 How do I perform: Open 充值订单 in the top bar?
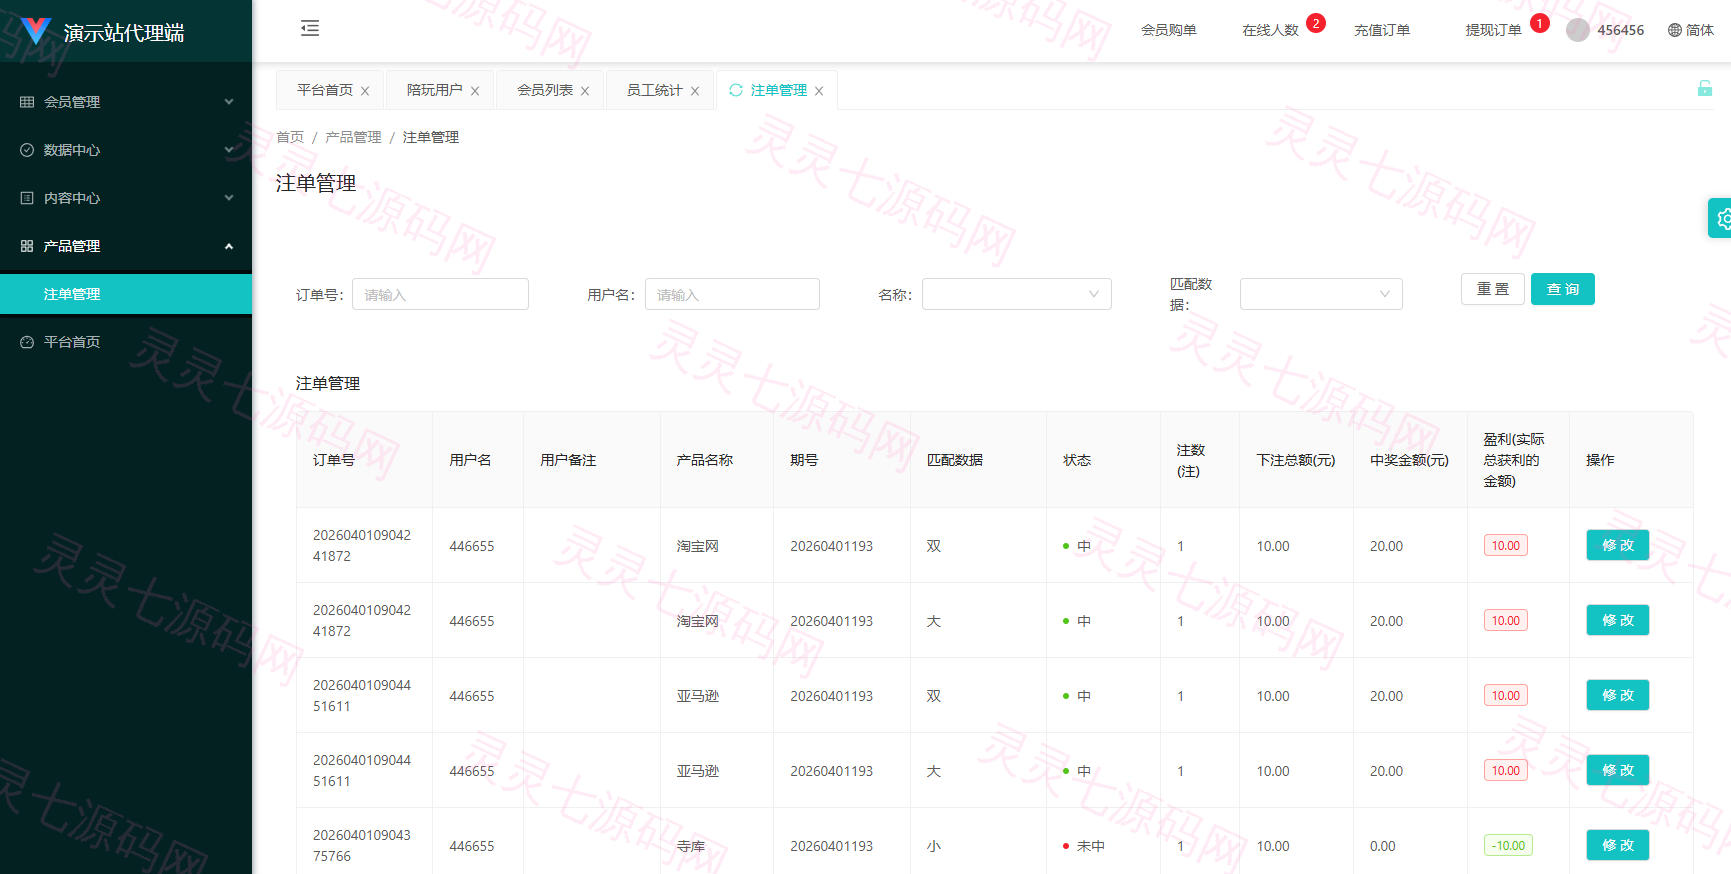point(1382,30)
